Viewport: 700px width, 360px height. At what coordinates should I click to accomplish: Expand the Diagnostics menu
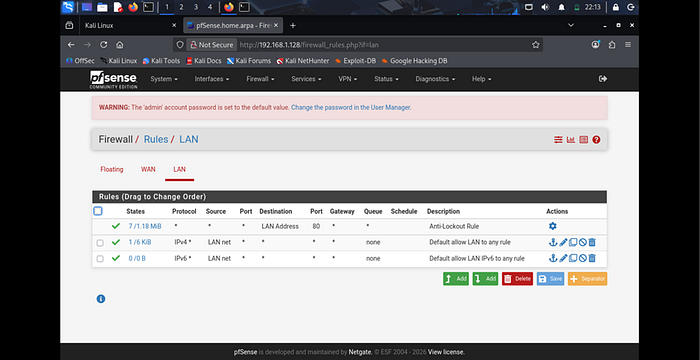point(435,79)
